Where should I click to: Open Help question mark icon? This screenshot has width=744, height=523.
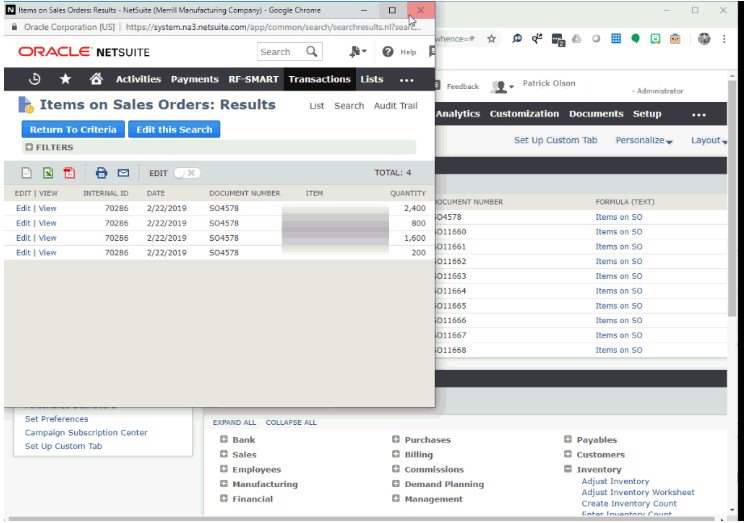[x=388, y=52]
